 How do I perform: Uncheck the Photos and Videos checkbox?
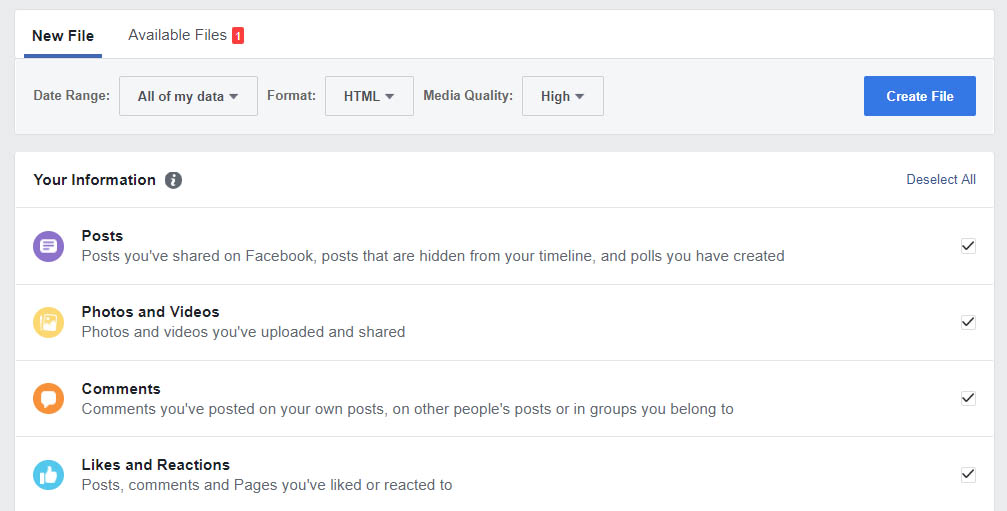pyautogui.click(x=968, y=322)
